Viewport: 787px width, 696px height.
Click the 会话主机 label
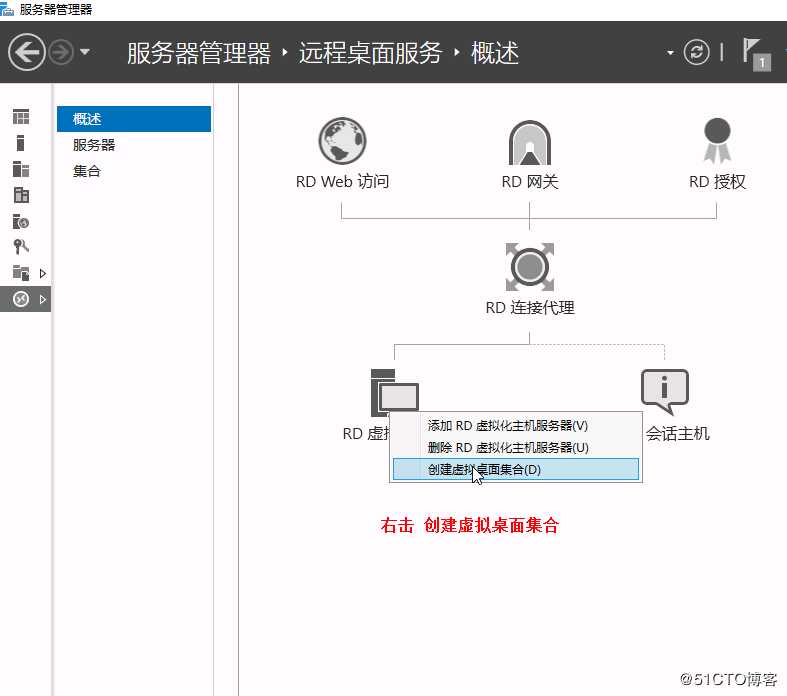point(678,434)
